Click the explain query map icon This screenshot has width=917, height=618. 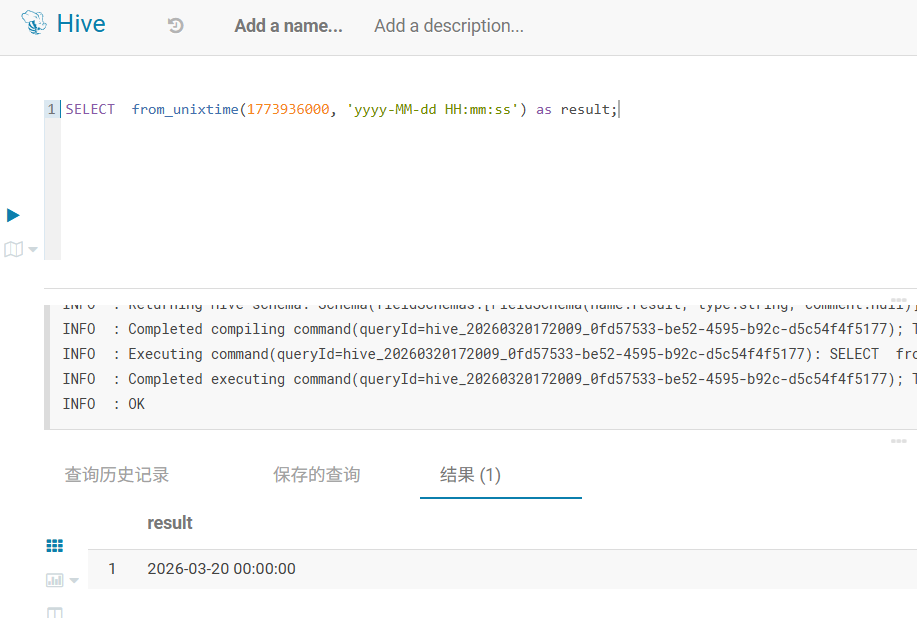click(13, 249)
